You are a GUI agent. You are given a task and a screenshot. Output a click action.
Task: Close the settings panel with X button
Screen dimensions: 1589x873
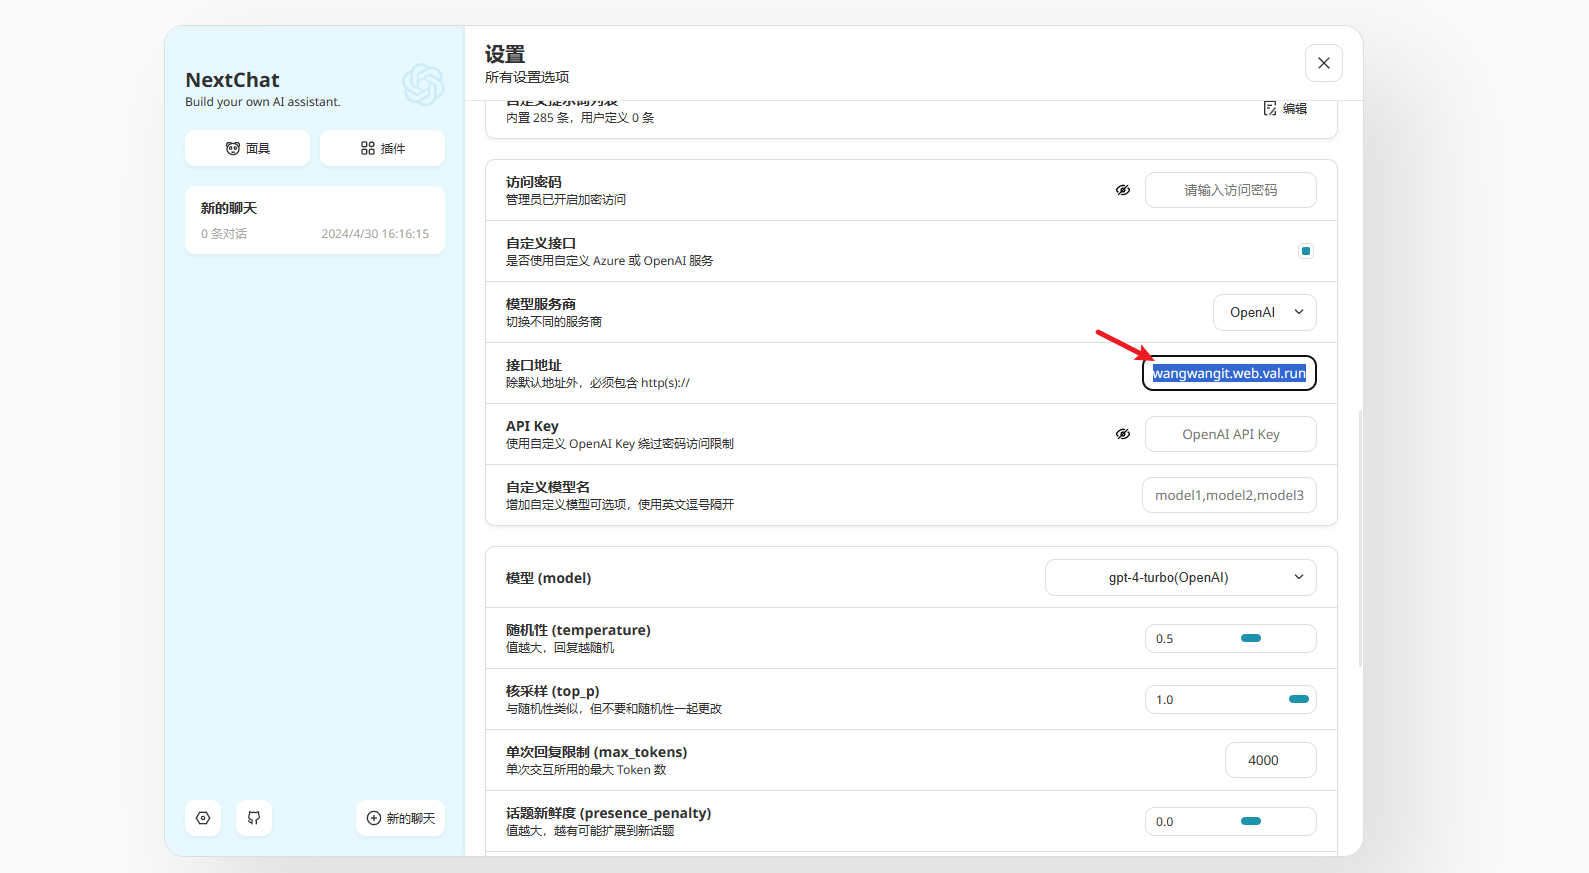pos(1324,63)
